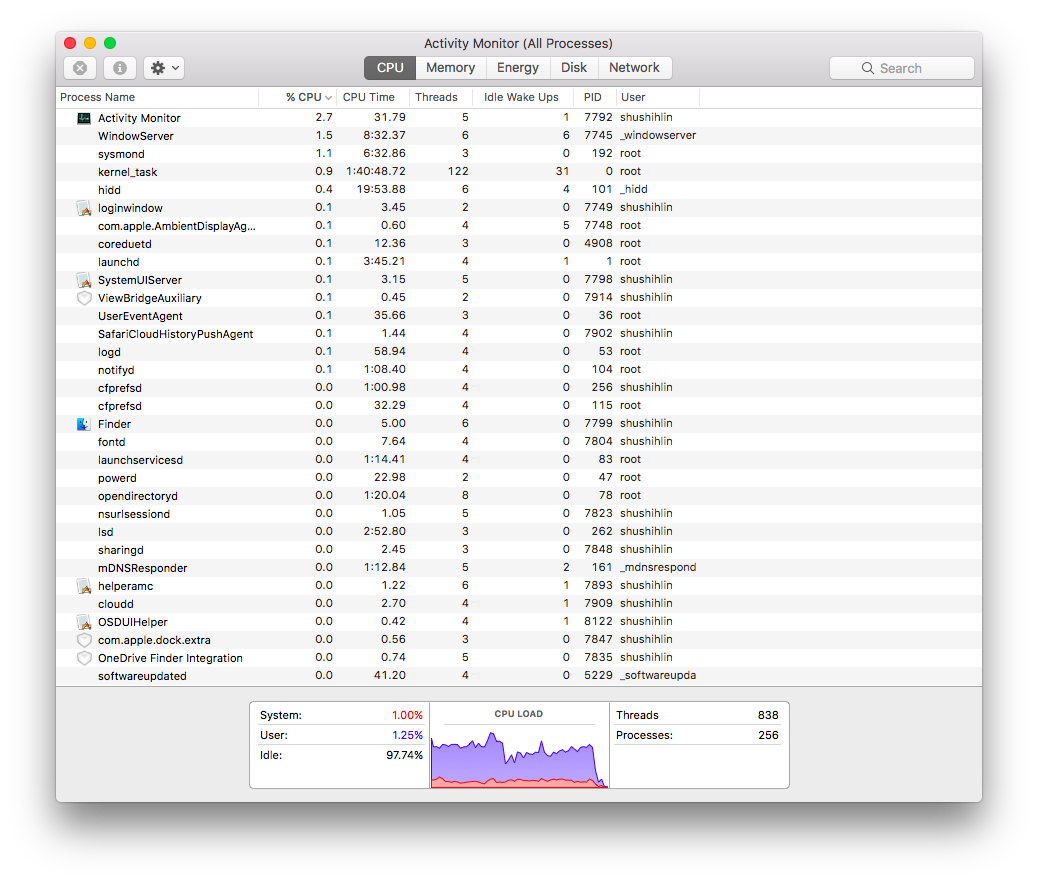Click the helperamc process icon
1038x882 pixels.
click(x=84, y=586)
